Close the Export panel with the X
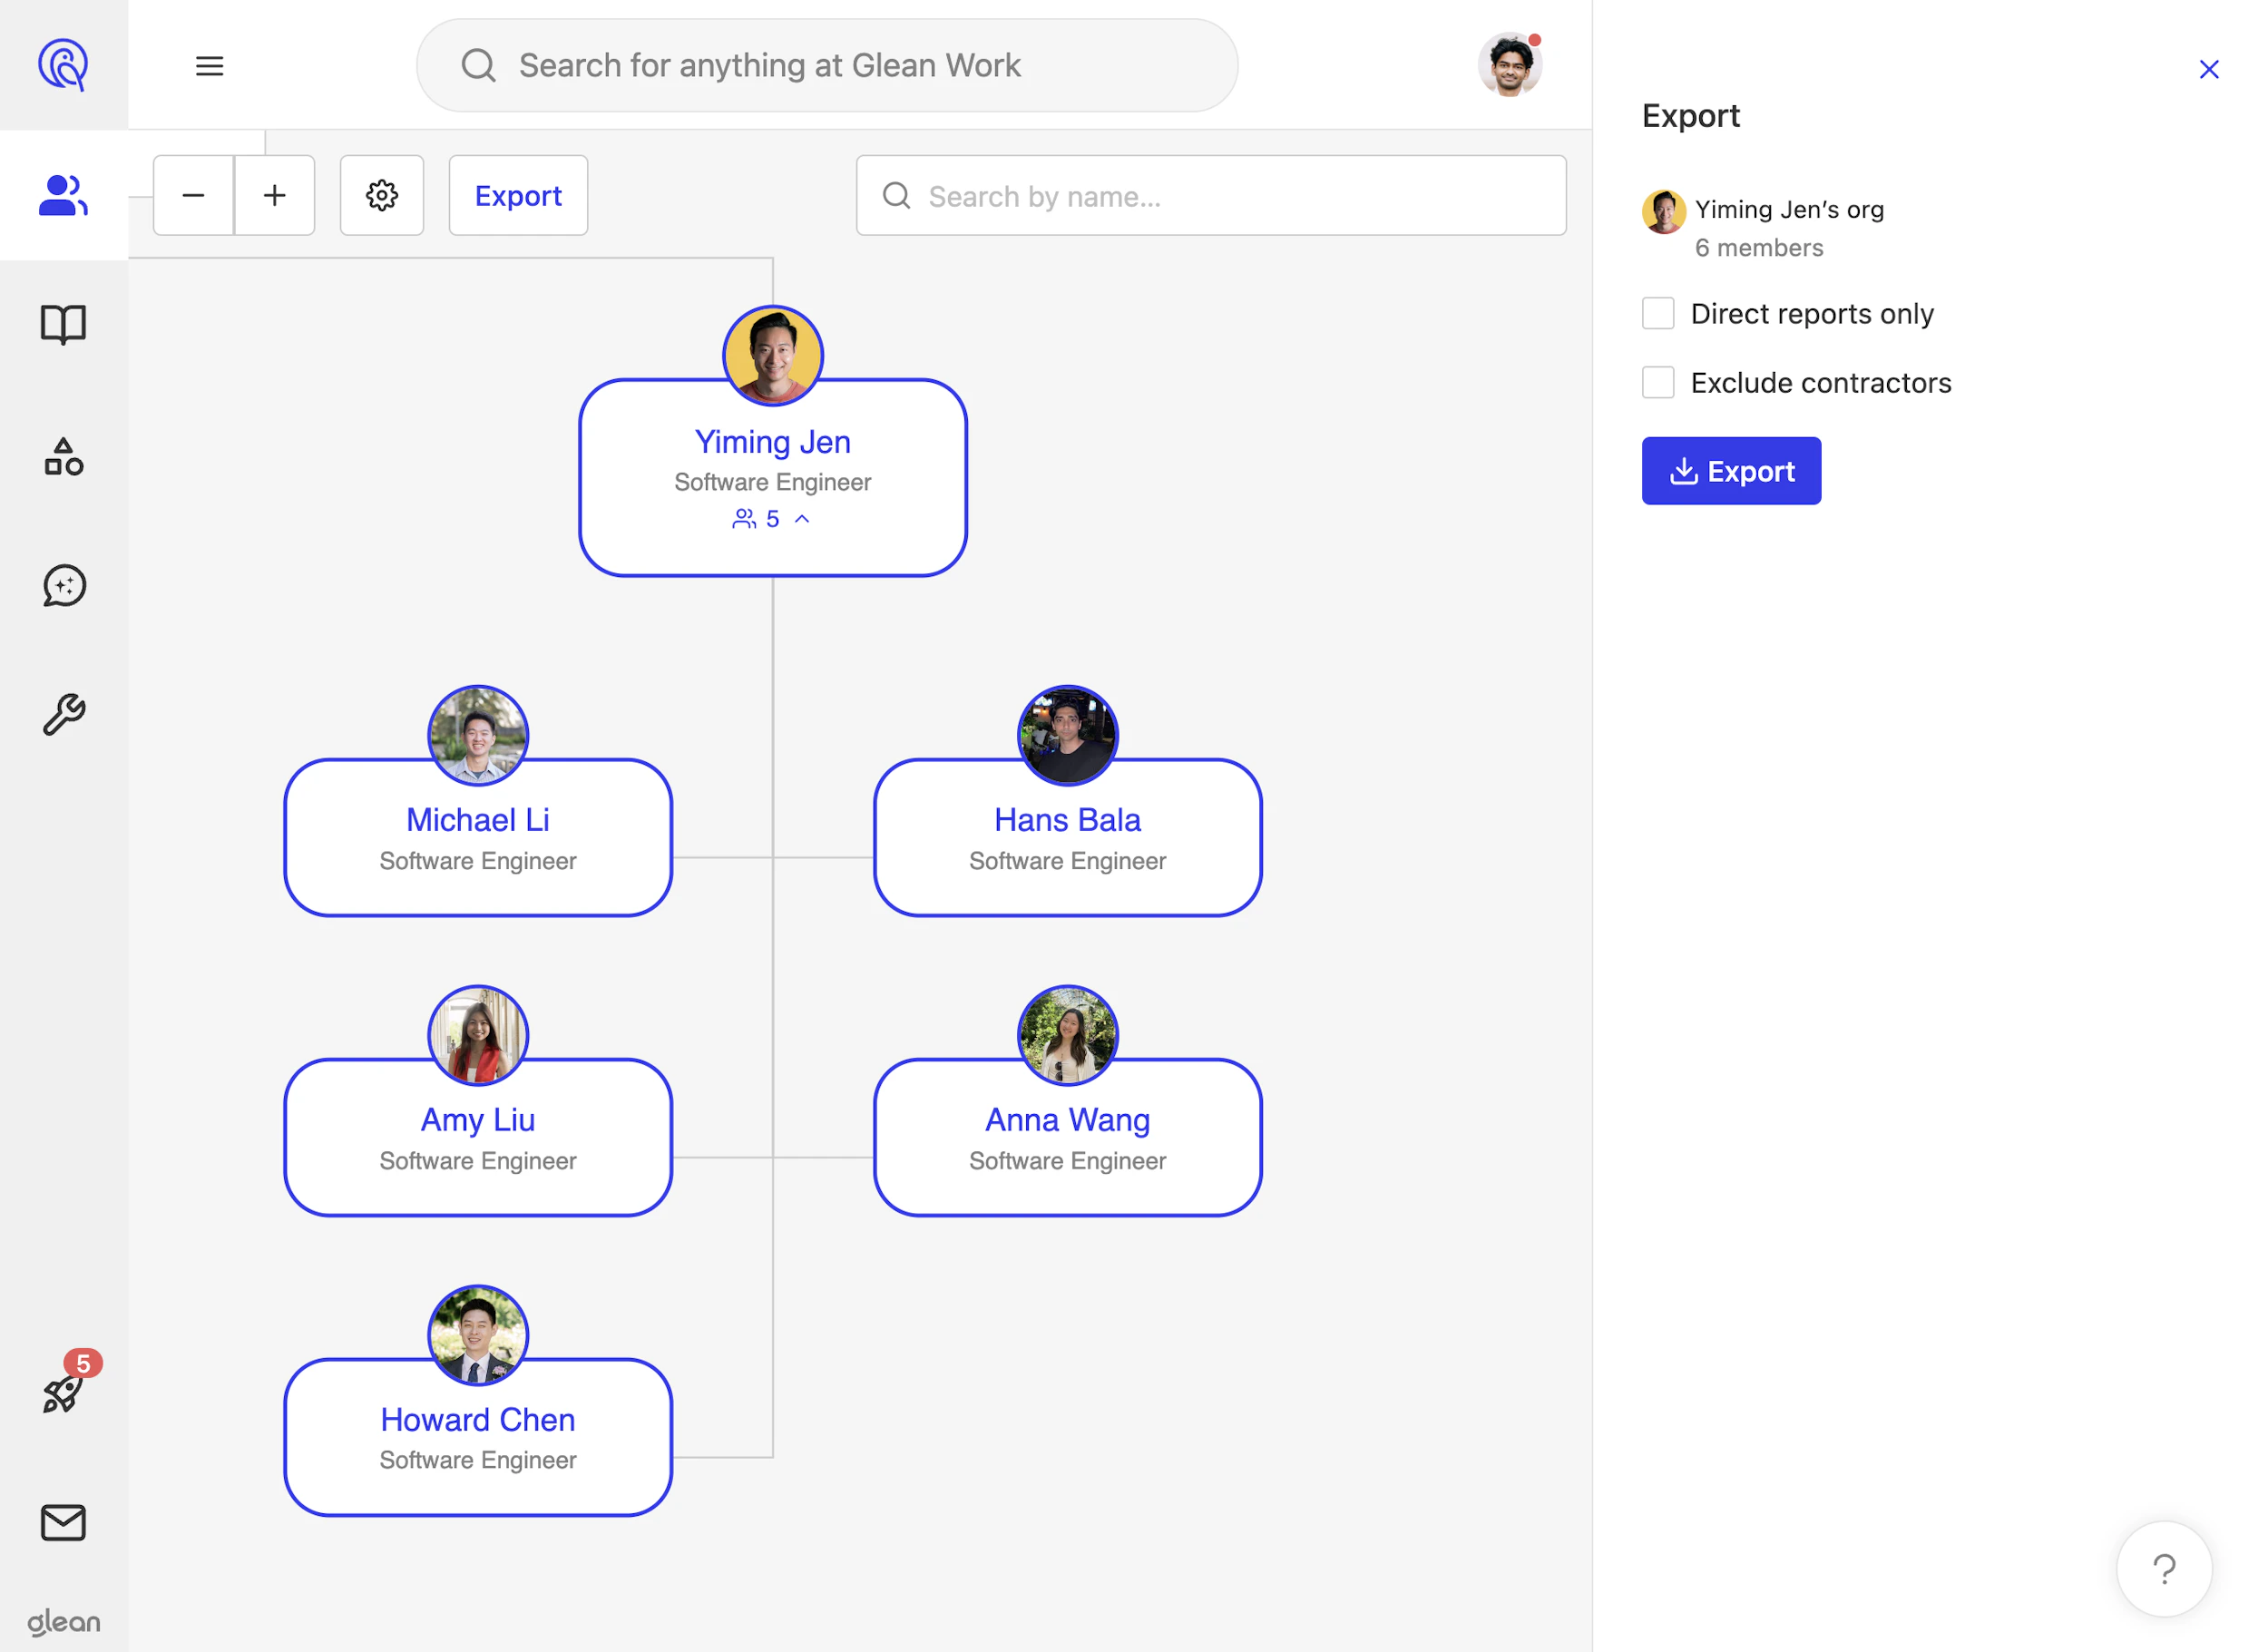The width and height of the screenshot is (2268, 1652). pos(2209,69)
